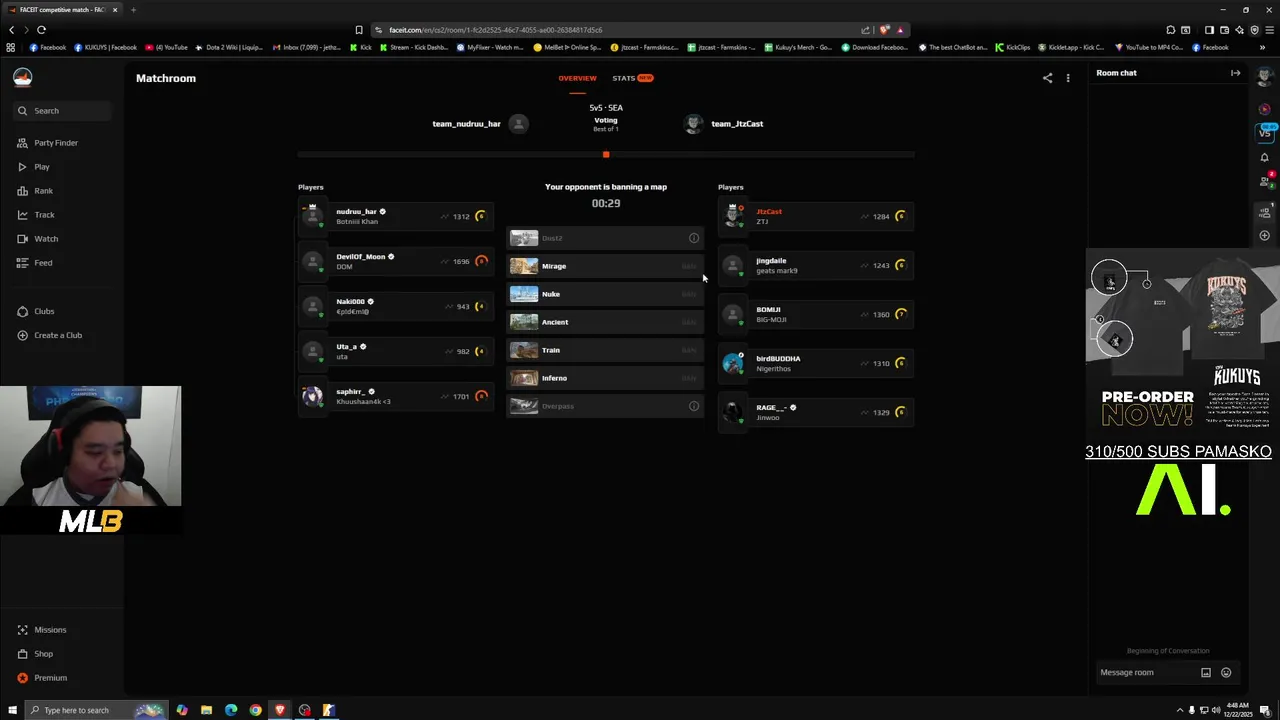Switch to the Overview tab
Image resolution: width=1280 pixels, height=720 pixels.
[577, 78]
